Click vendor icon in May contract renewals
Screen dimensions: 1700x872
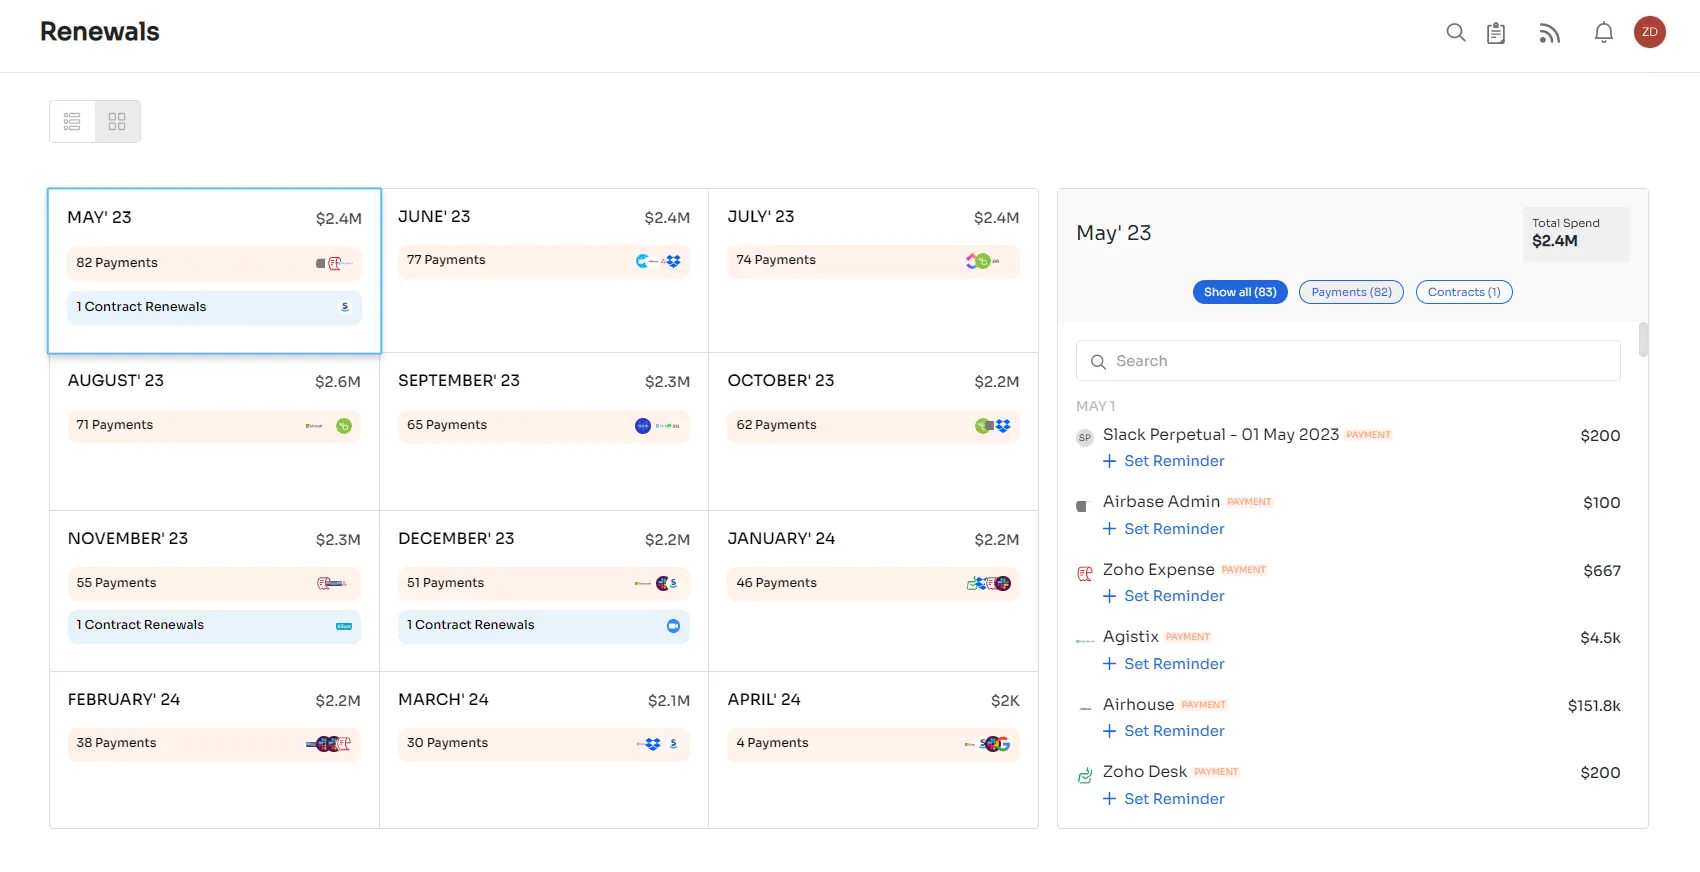point(345,307)
